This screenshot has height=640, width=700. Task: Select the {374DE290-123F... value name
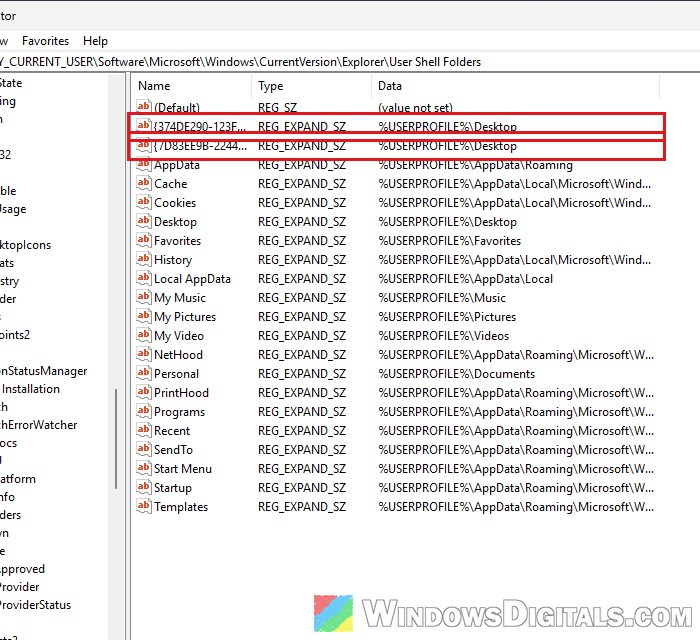pyautogui.click(x=200, y=126)
